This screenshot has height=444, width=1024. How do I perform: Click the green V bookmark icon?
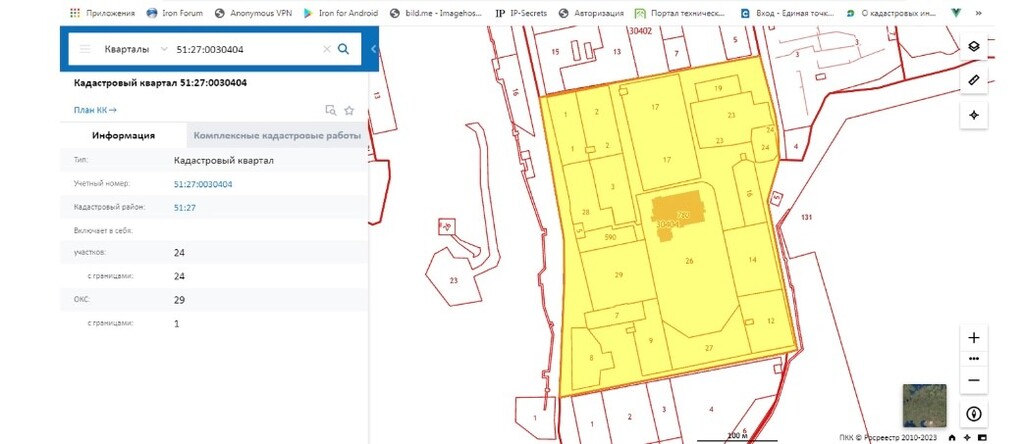(956, 12)
